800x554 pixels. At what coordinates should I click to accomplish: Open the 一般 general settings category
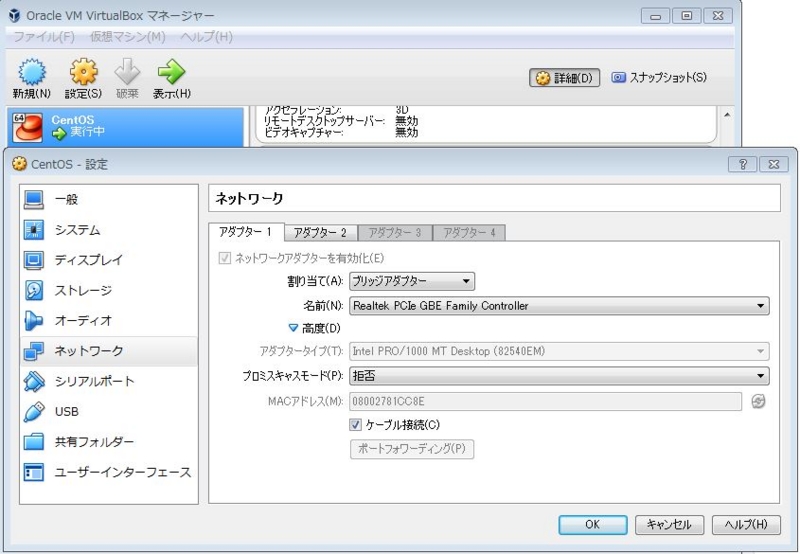108,199
